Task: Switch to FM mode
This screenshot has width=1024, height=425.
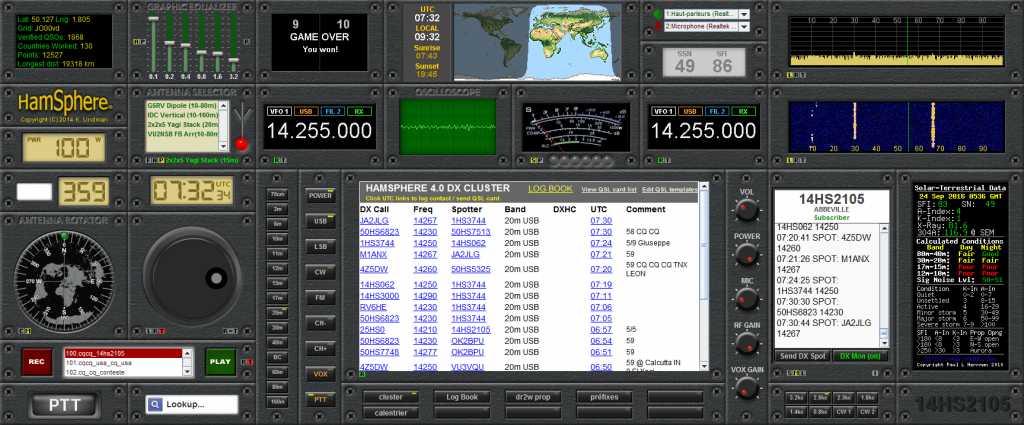Action: [x=321, y=298]
